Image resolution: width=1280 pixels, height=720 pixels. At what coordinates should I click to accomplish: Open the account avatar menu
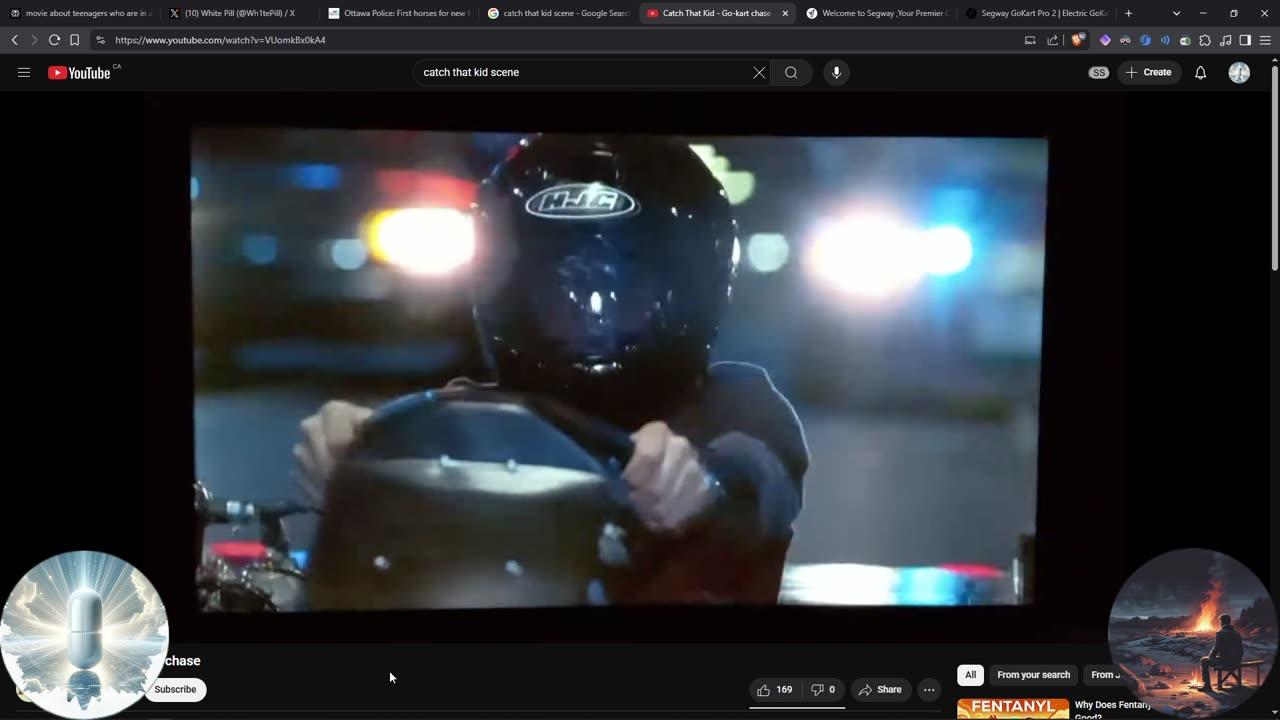pos(1239,72)
